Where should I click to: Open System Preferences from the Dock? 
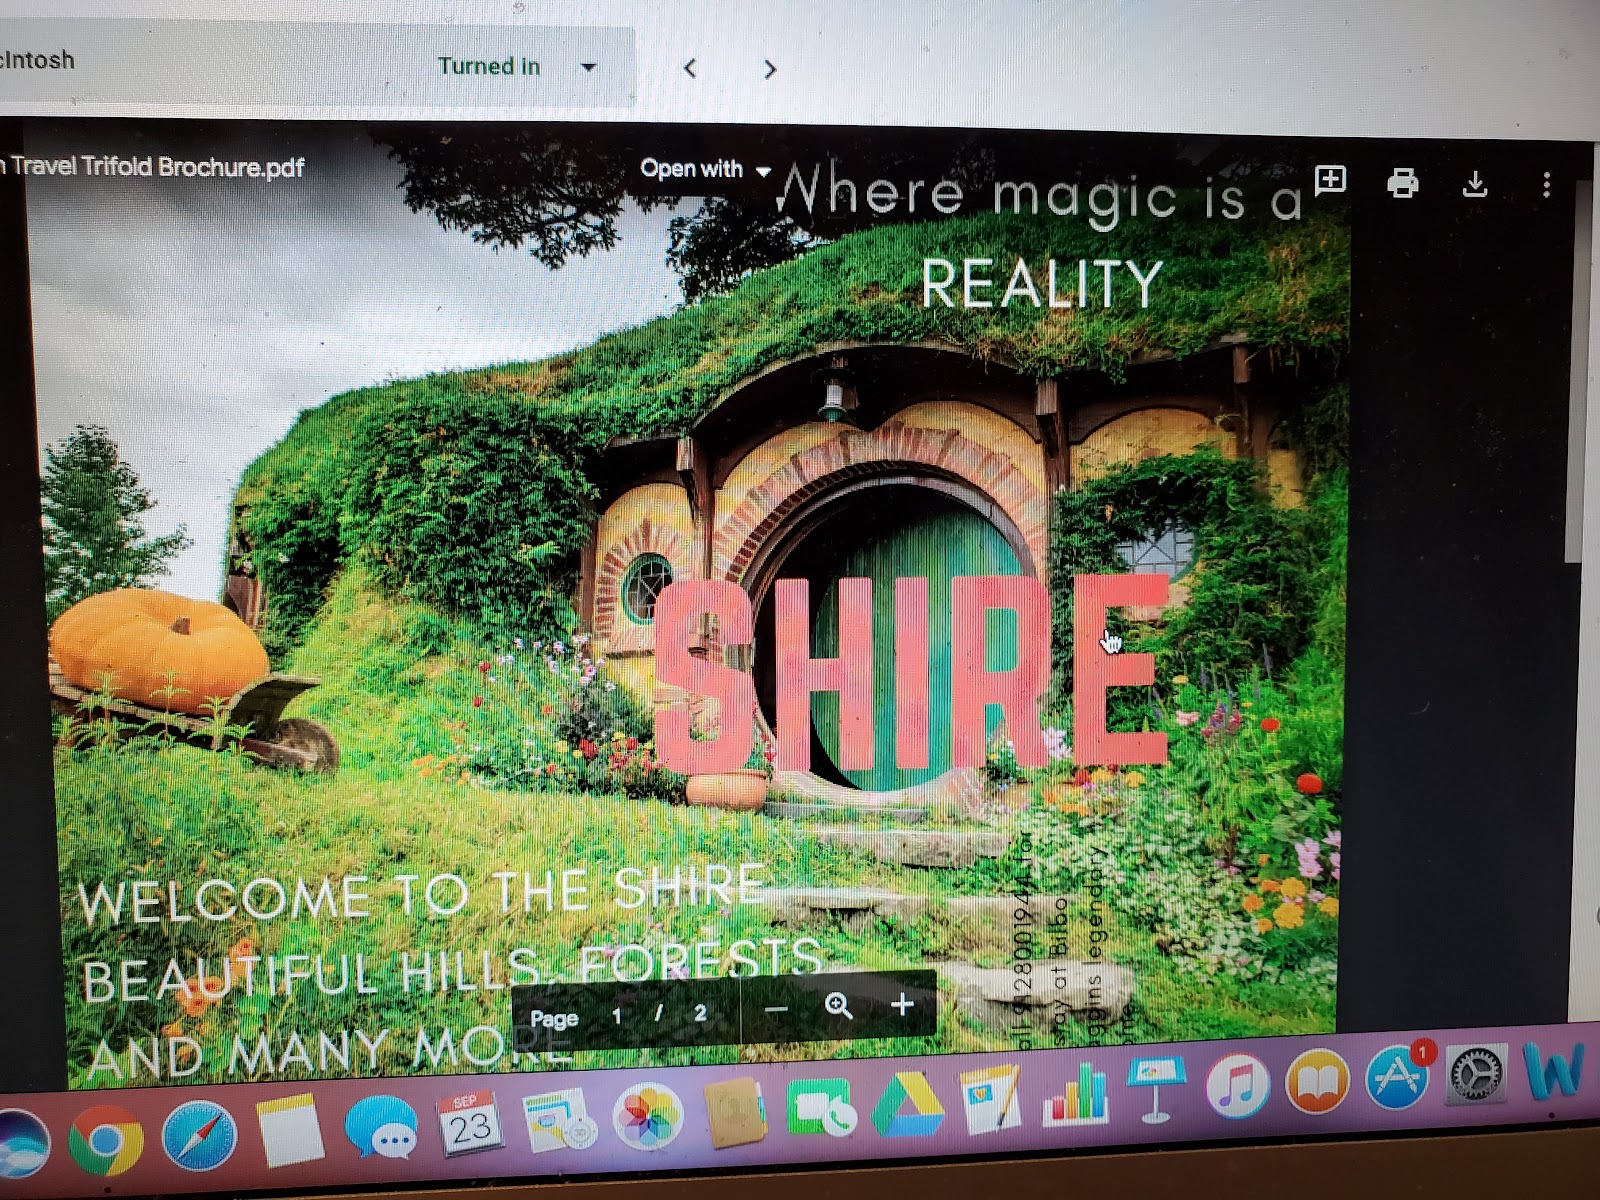click(x=1477, y=1076)
